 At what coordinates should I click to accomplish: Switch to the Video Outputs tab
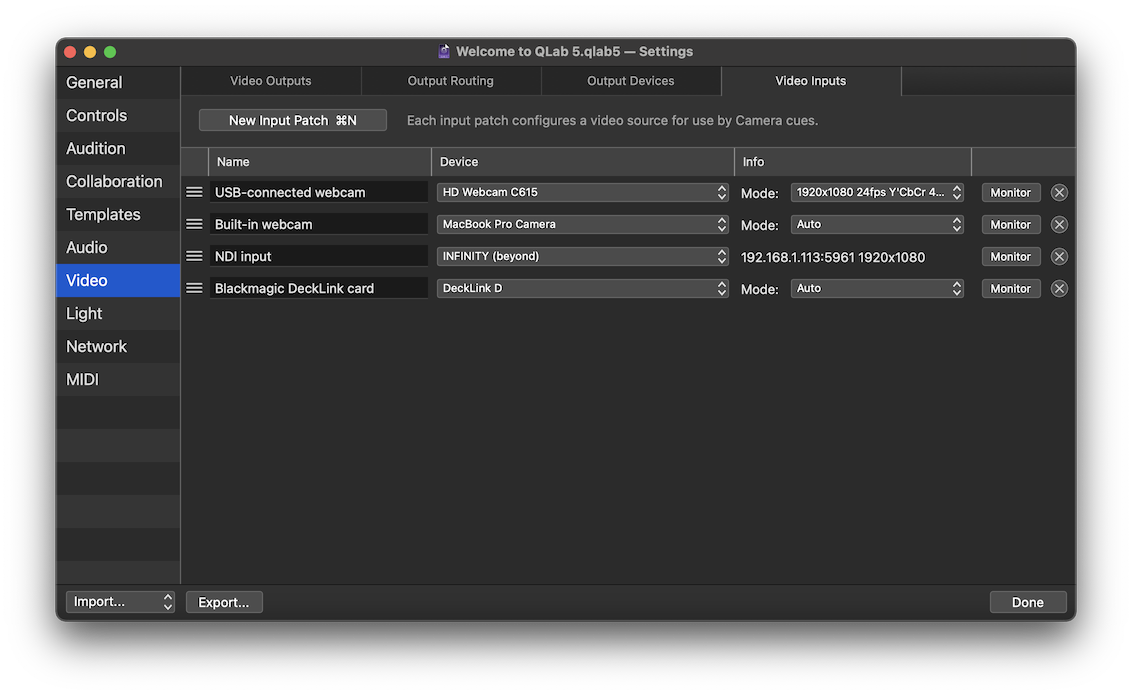[x=270, y=81]
